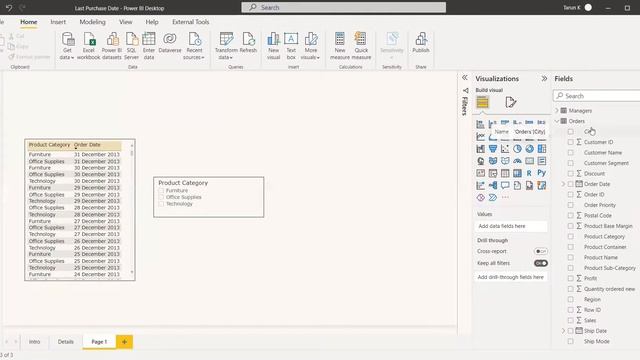Viewport: 640px width, 360px height.
Task: Open the External Tools tab
Action: (x=191, y=22)
